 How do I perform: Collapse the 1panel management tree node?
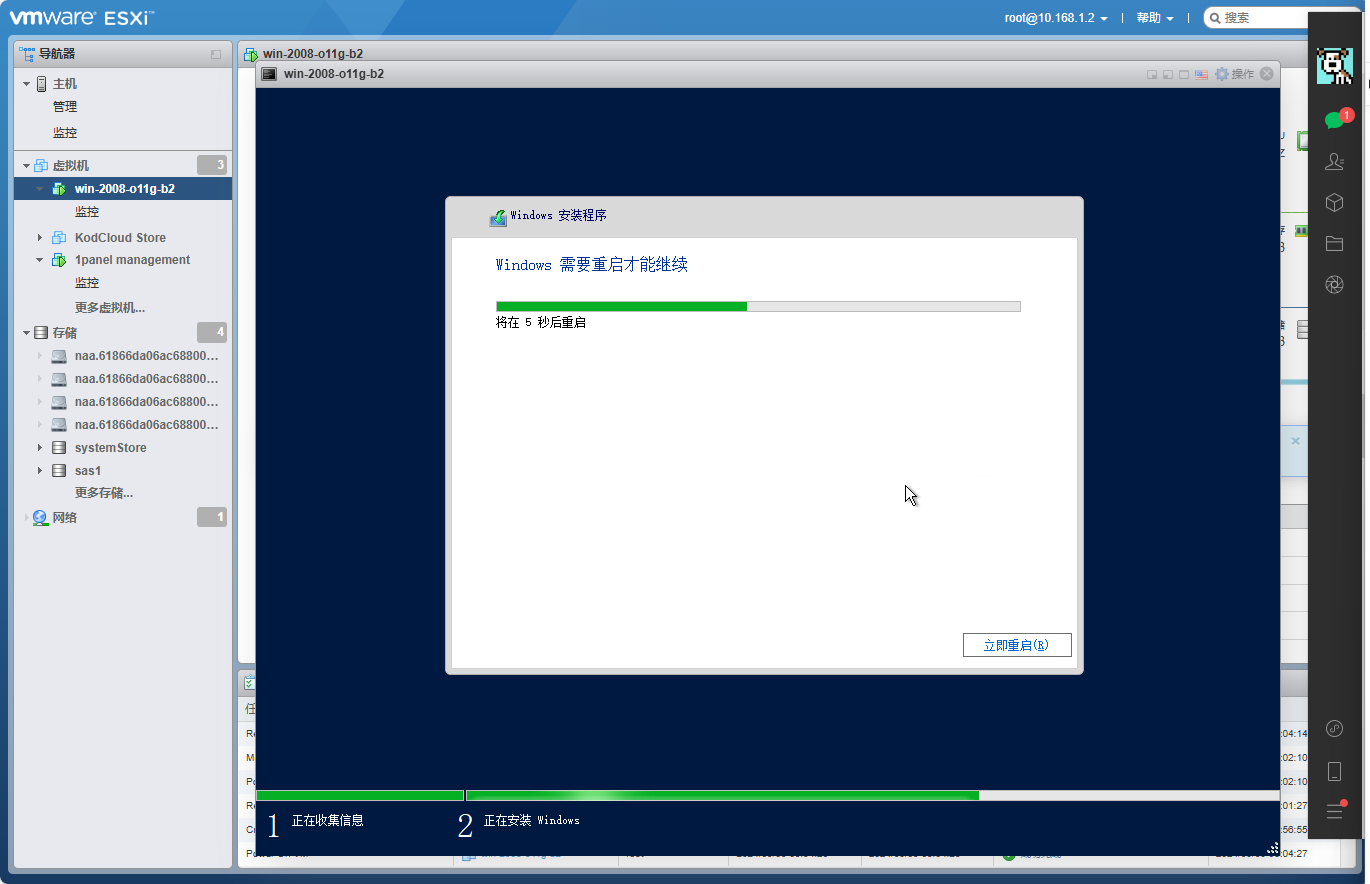40,260
